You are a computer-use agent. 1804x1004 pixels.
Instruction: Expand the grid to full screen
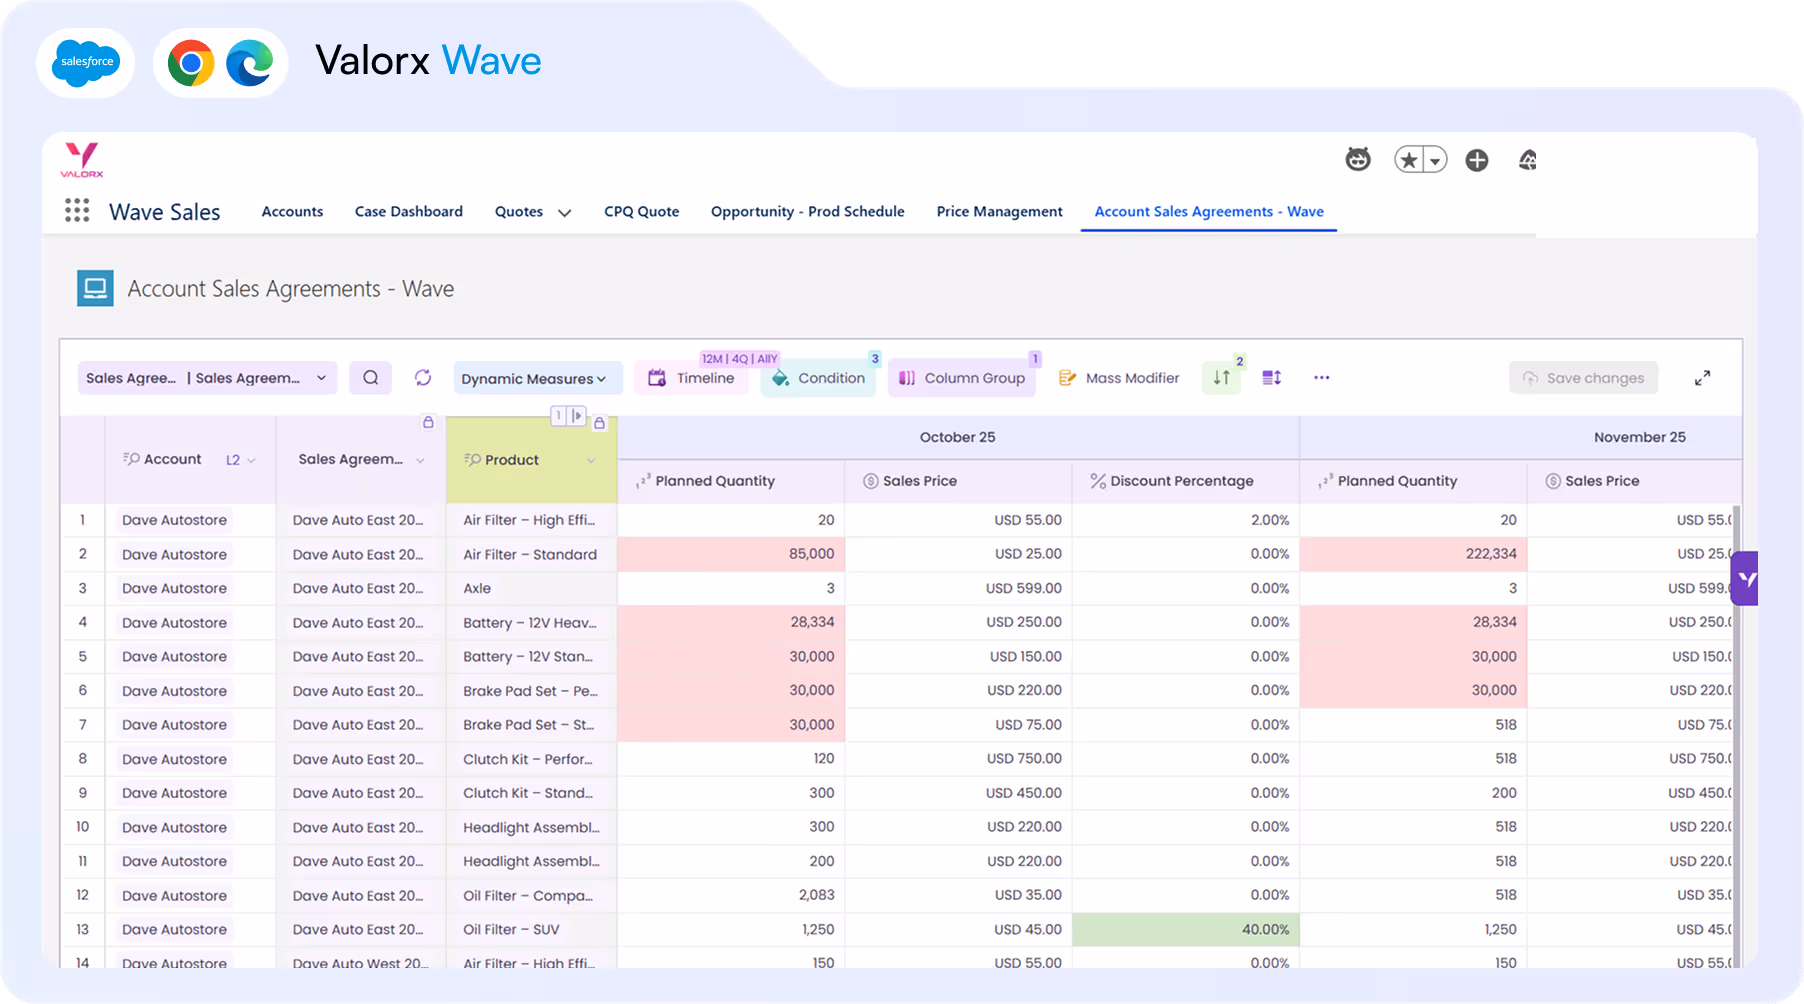(x=1702, y=378)
